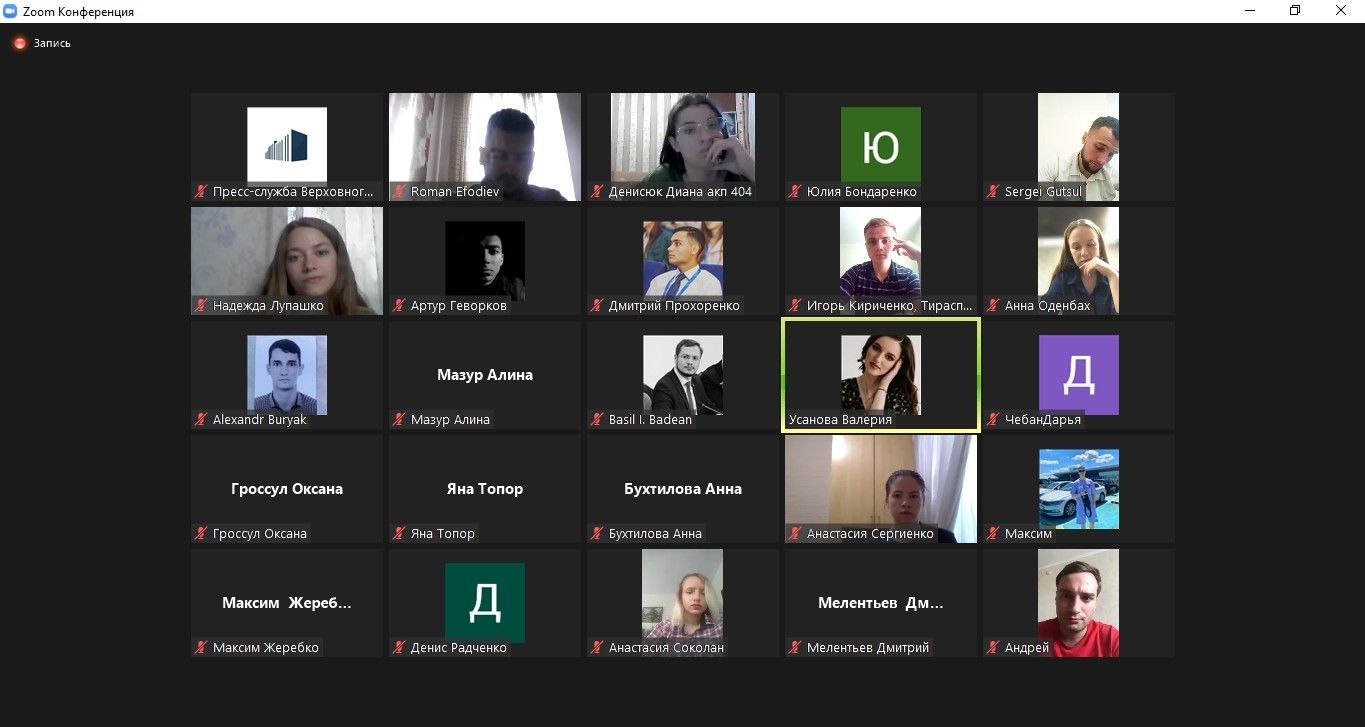
Task: Click muted mic icon next to Яна Топор
Action: point(399,533)
